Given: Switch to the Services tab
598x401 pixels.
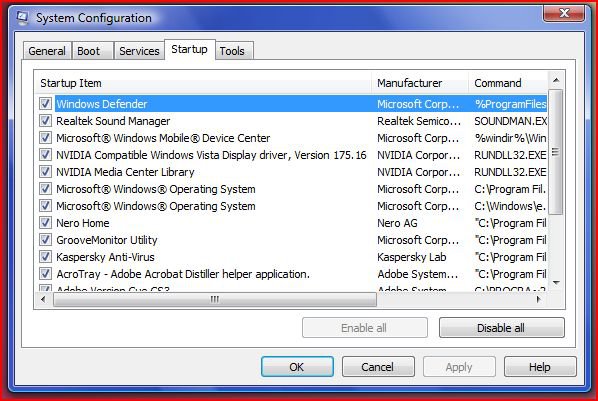Looking at the screenshot, I should coord(139,51).
